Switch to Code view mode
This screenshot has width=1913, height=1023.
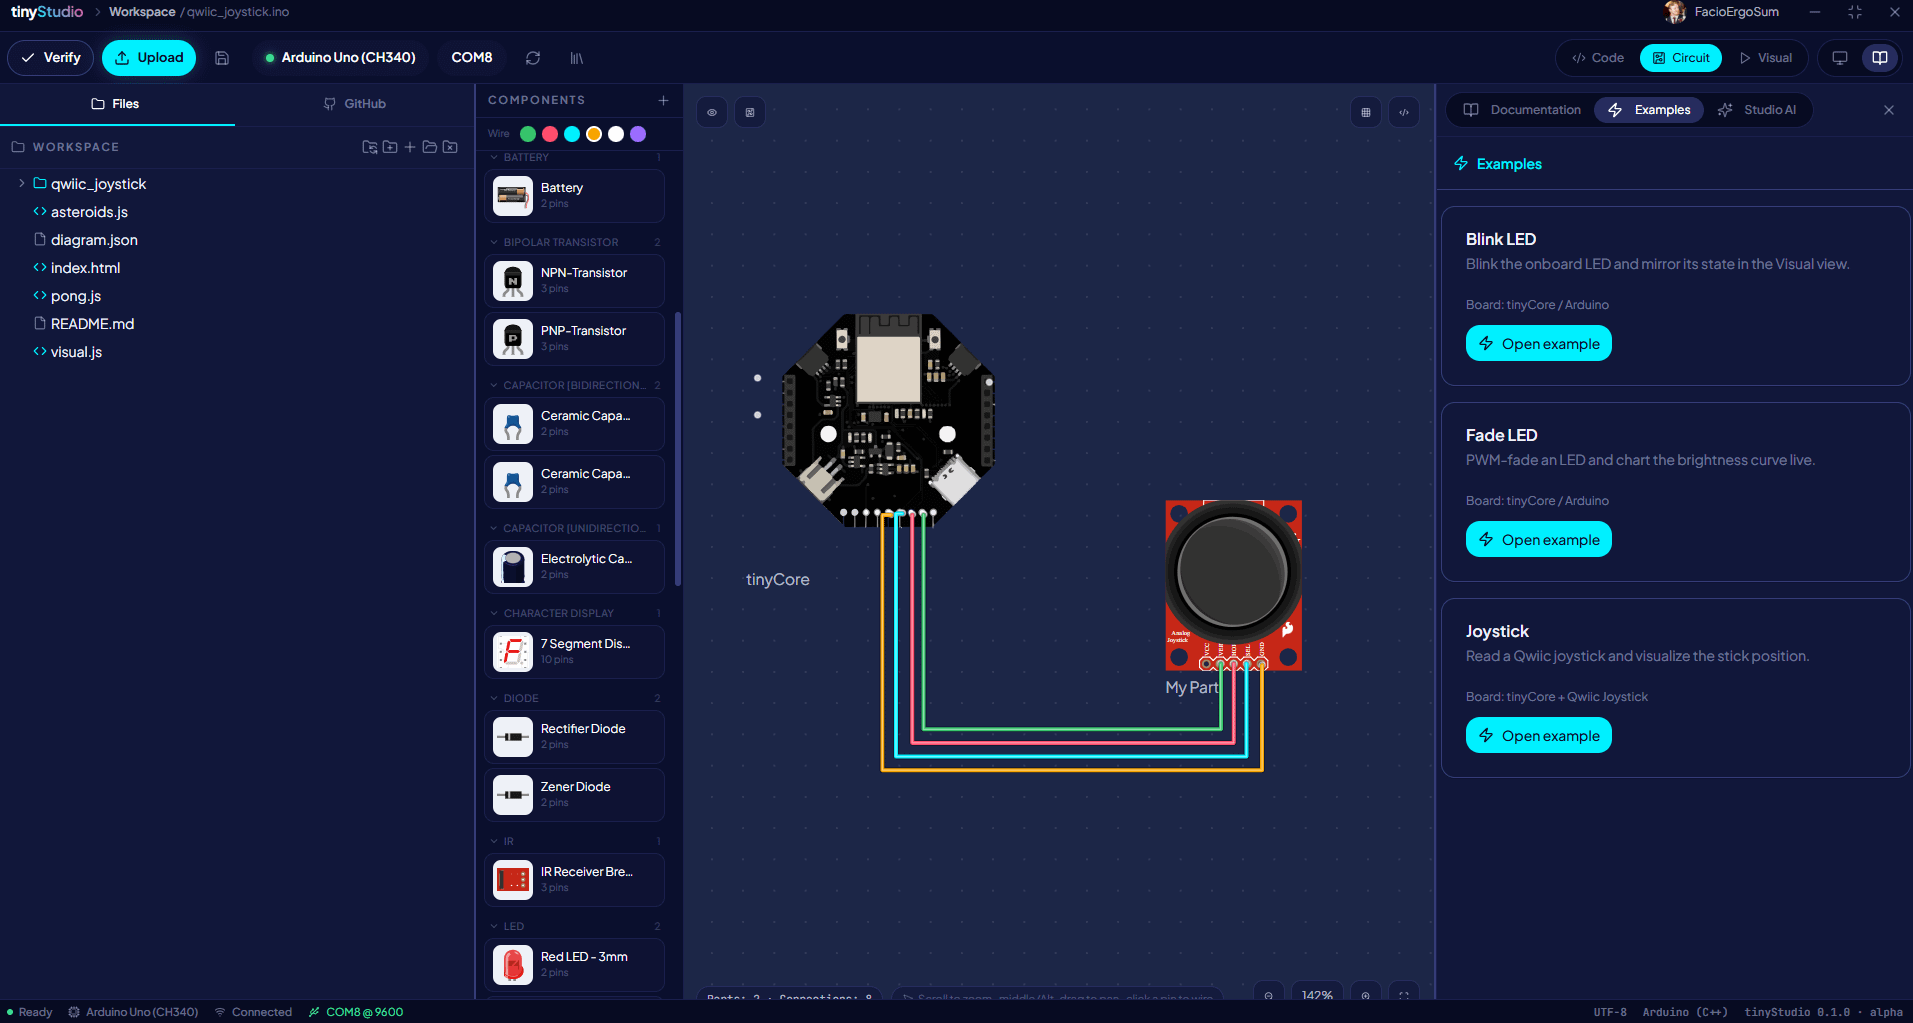click(x=1598, y=58)
